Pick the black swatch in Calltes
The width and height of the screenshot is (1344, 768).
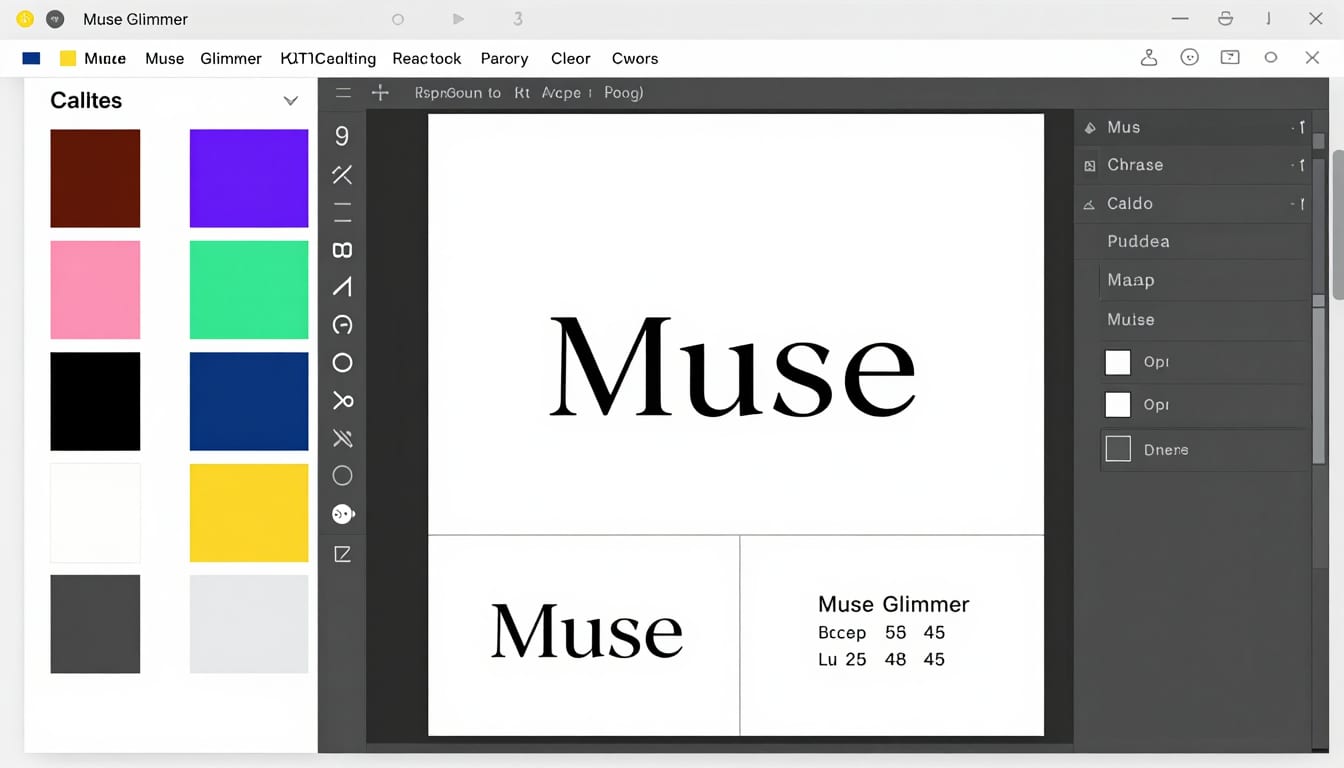(x=95, y=401)
